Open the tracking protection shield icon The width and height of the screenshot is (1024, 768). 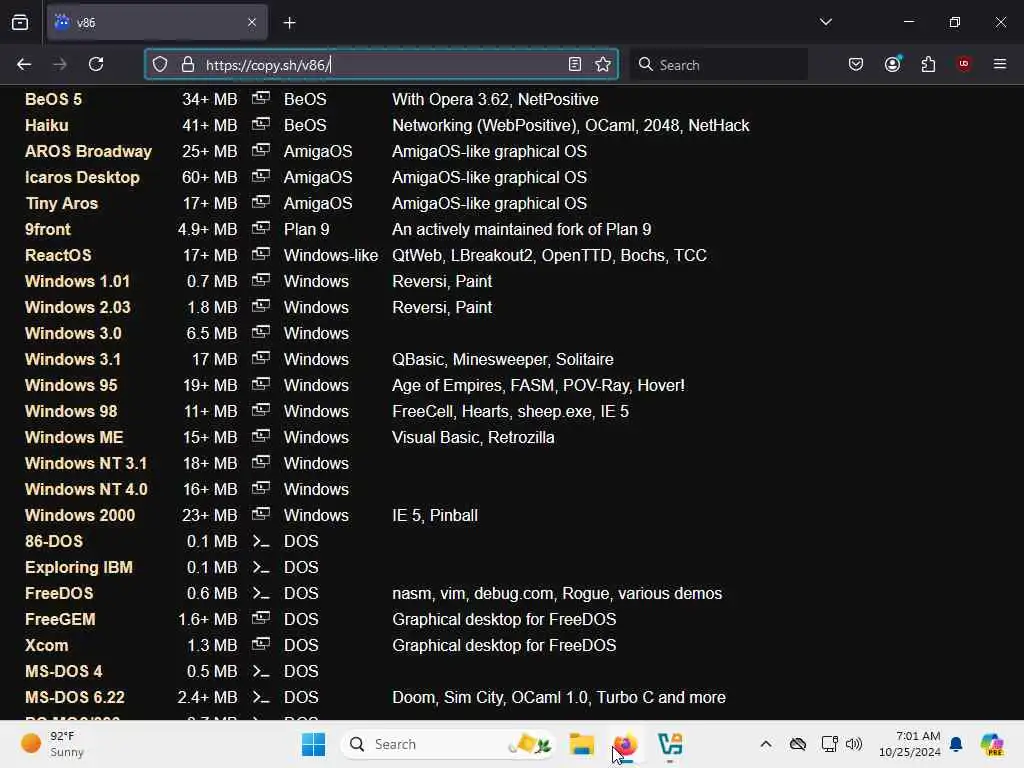point(160,64)
